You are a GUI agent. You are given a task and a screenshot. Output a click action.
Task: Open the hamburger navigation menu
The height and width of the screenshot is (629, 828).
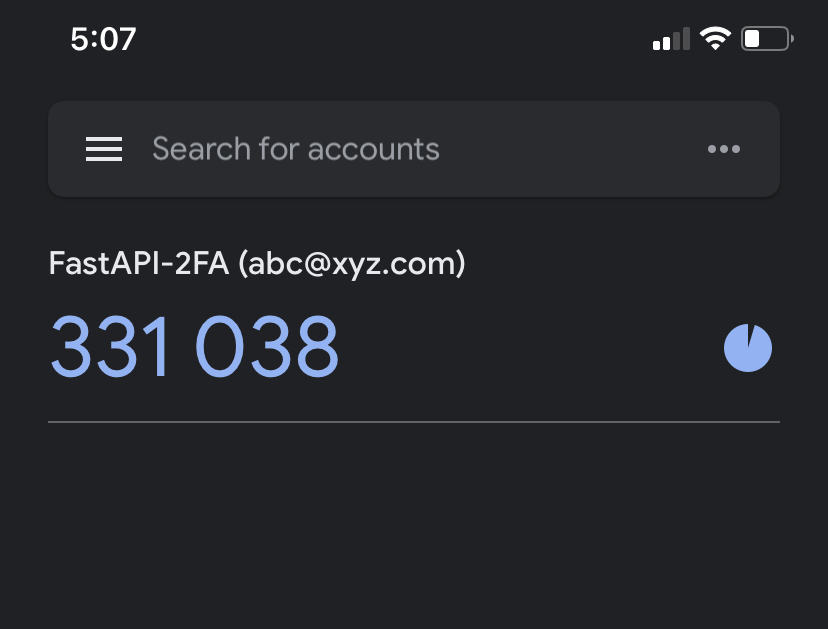[104, 150]
